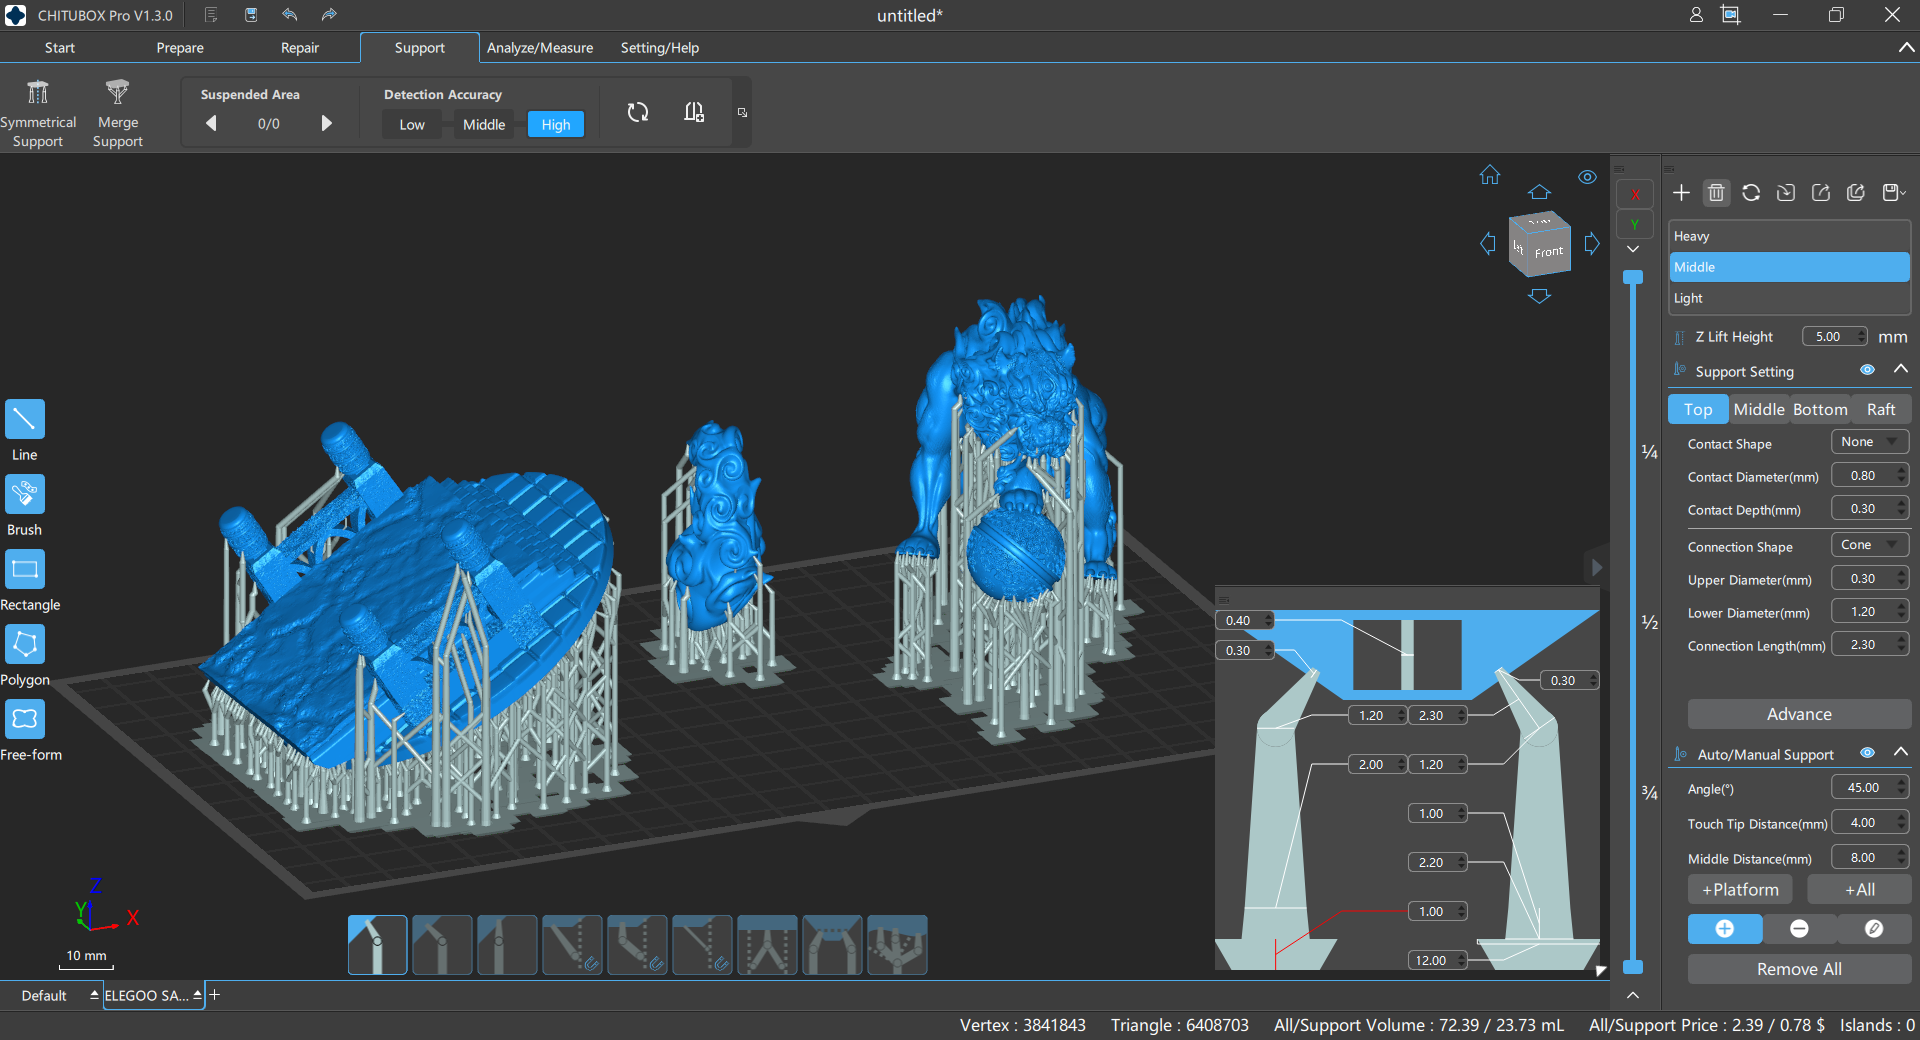Click the save icon in title bar
The width and height of the screenshot is (1920, 1040).
(x=251, y=15)
